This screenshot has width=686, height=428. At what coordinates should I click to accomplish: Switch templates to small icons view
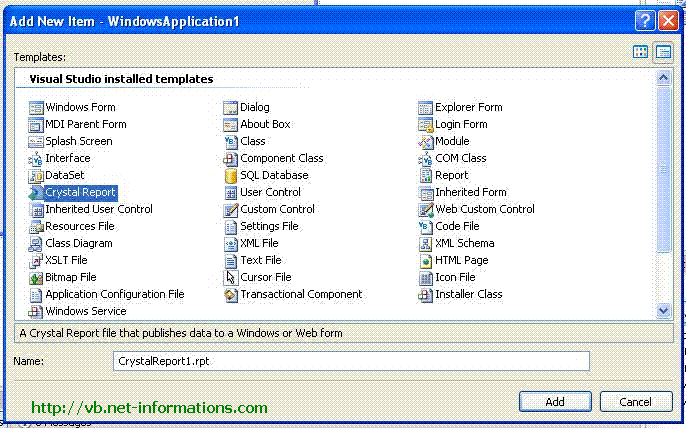click(x=663, y=52)
